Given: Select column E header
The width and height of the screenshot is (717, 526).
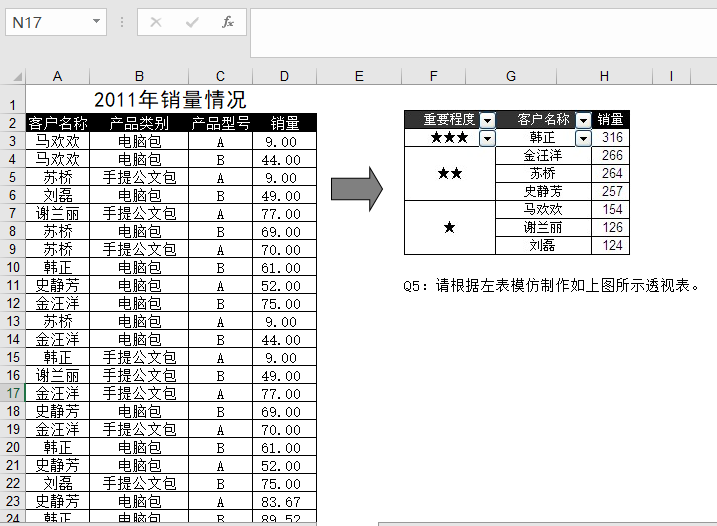Looking at the screenshot, I should [x=359, y=76].
